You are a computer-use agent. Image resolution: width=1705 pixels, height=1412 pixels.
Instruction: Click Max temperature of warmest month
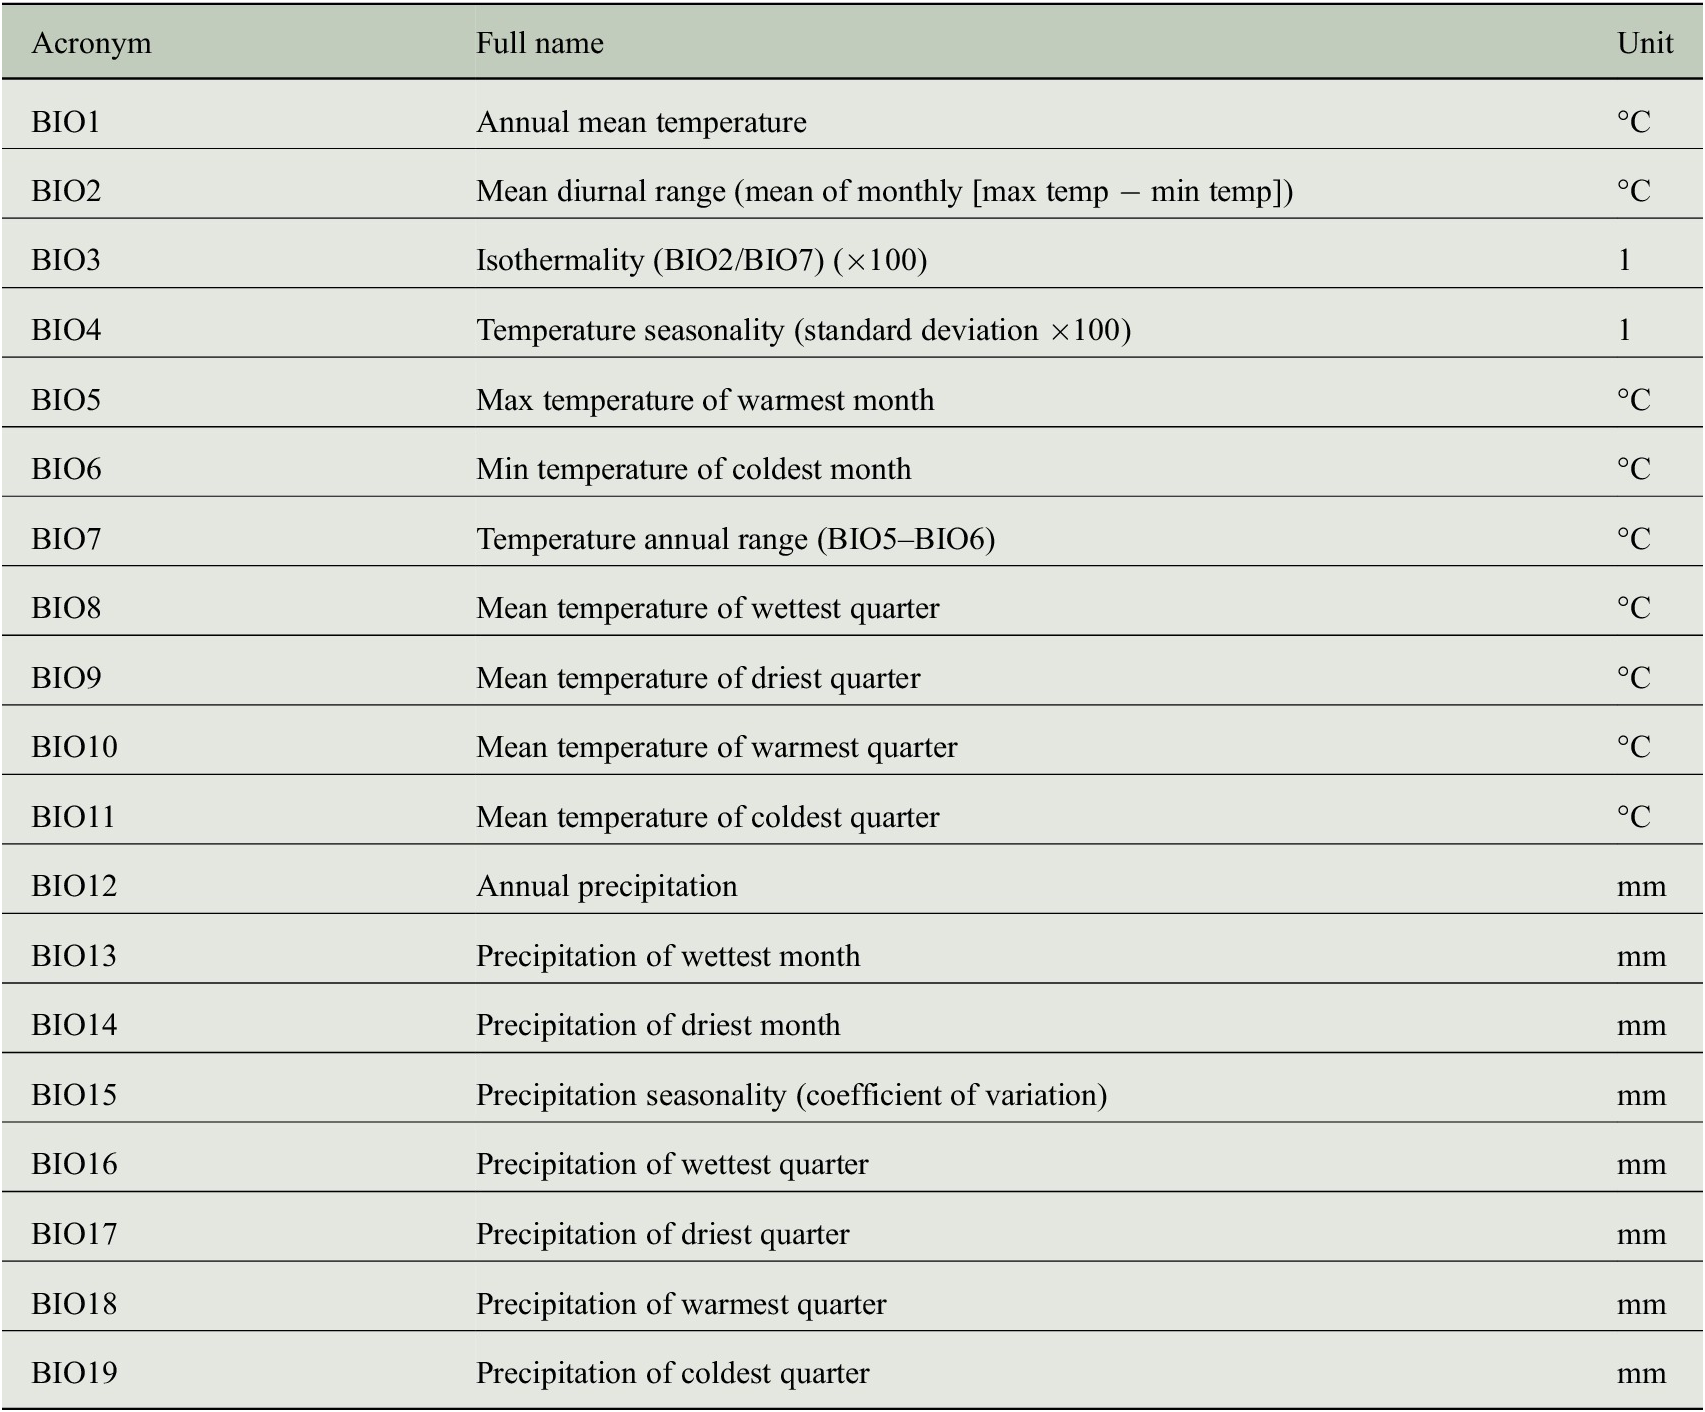(x=705, y=400)
